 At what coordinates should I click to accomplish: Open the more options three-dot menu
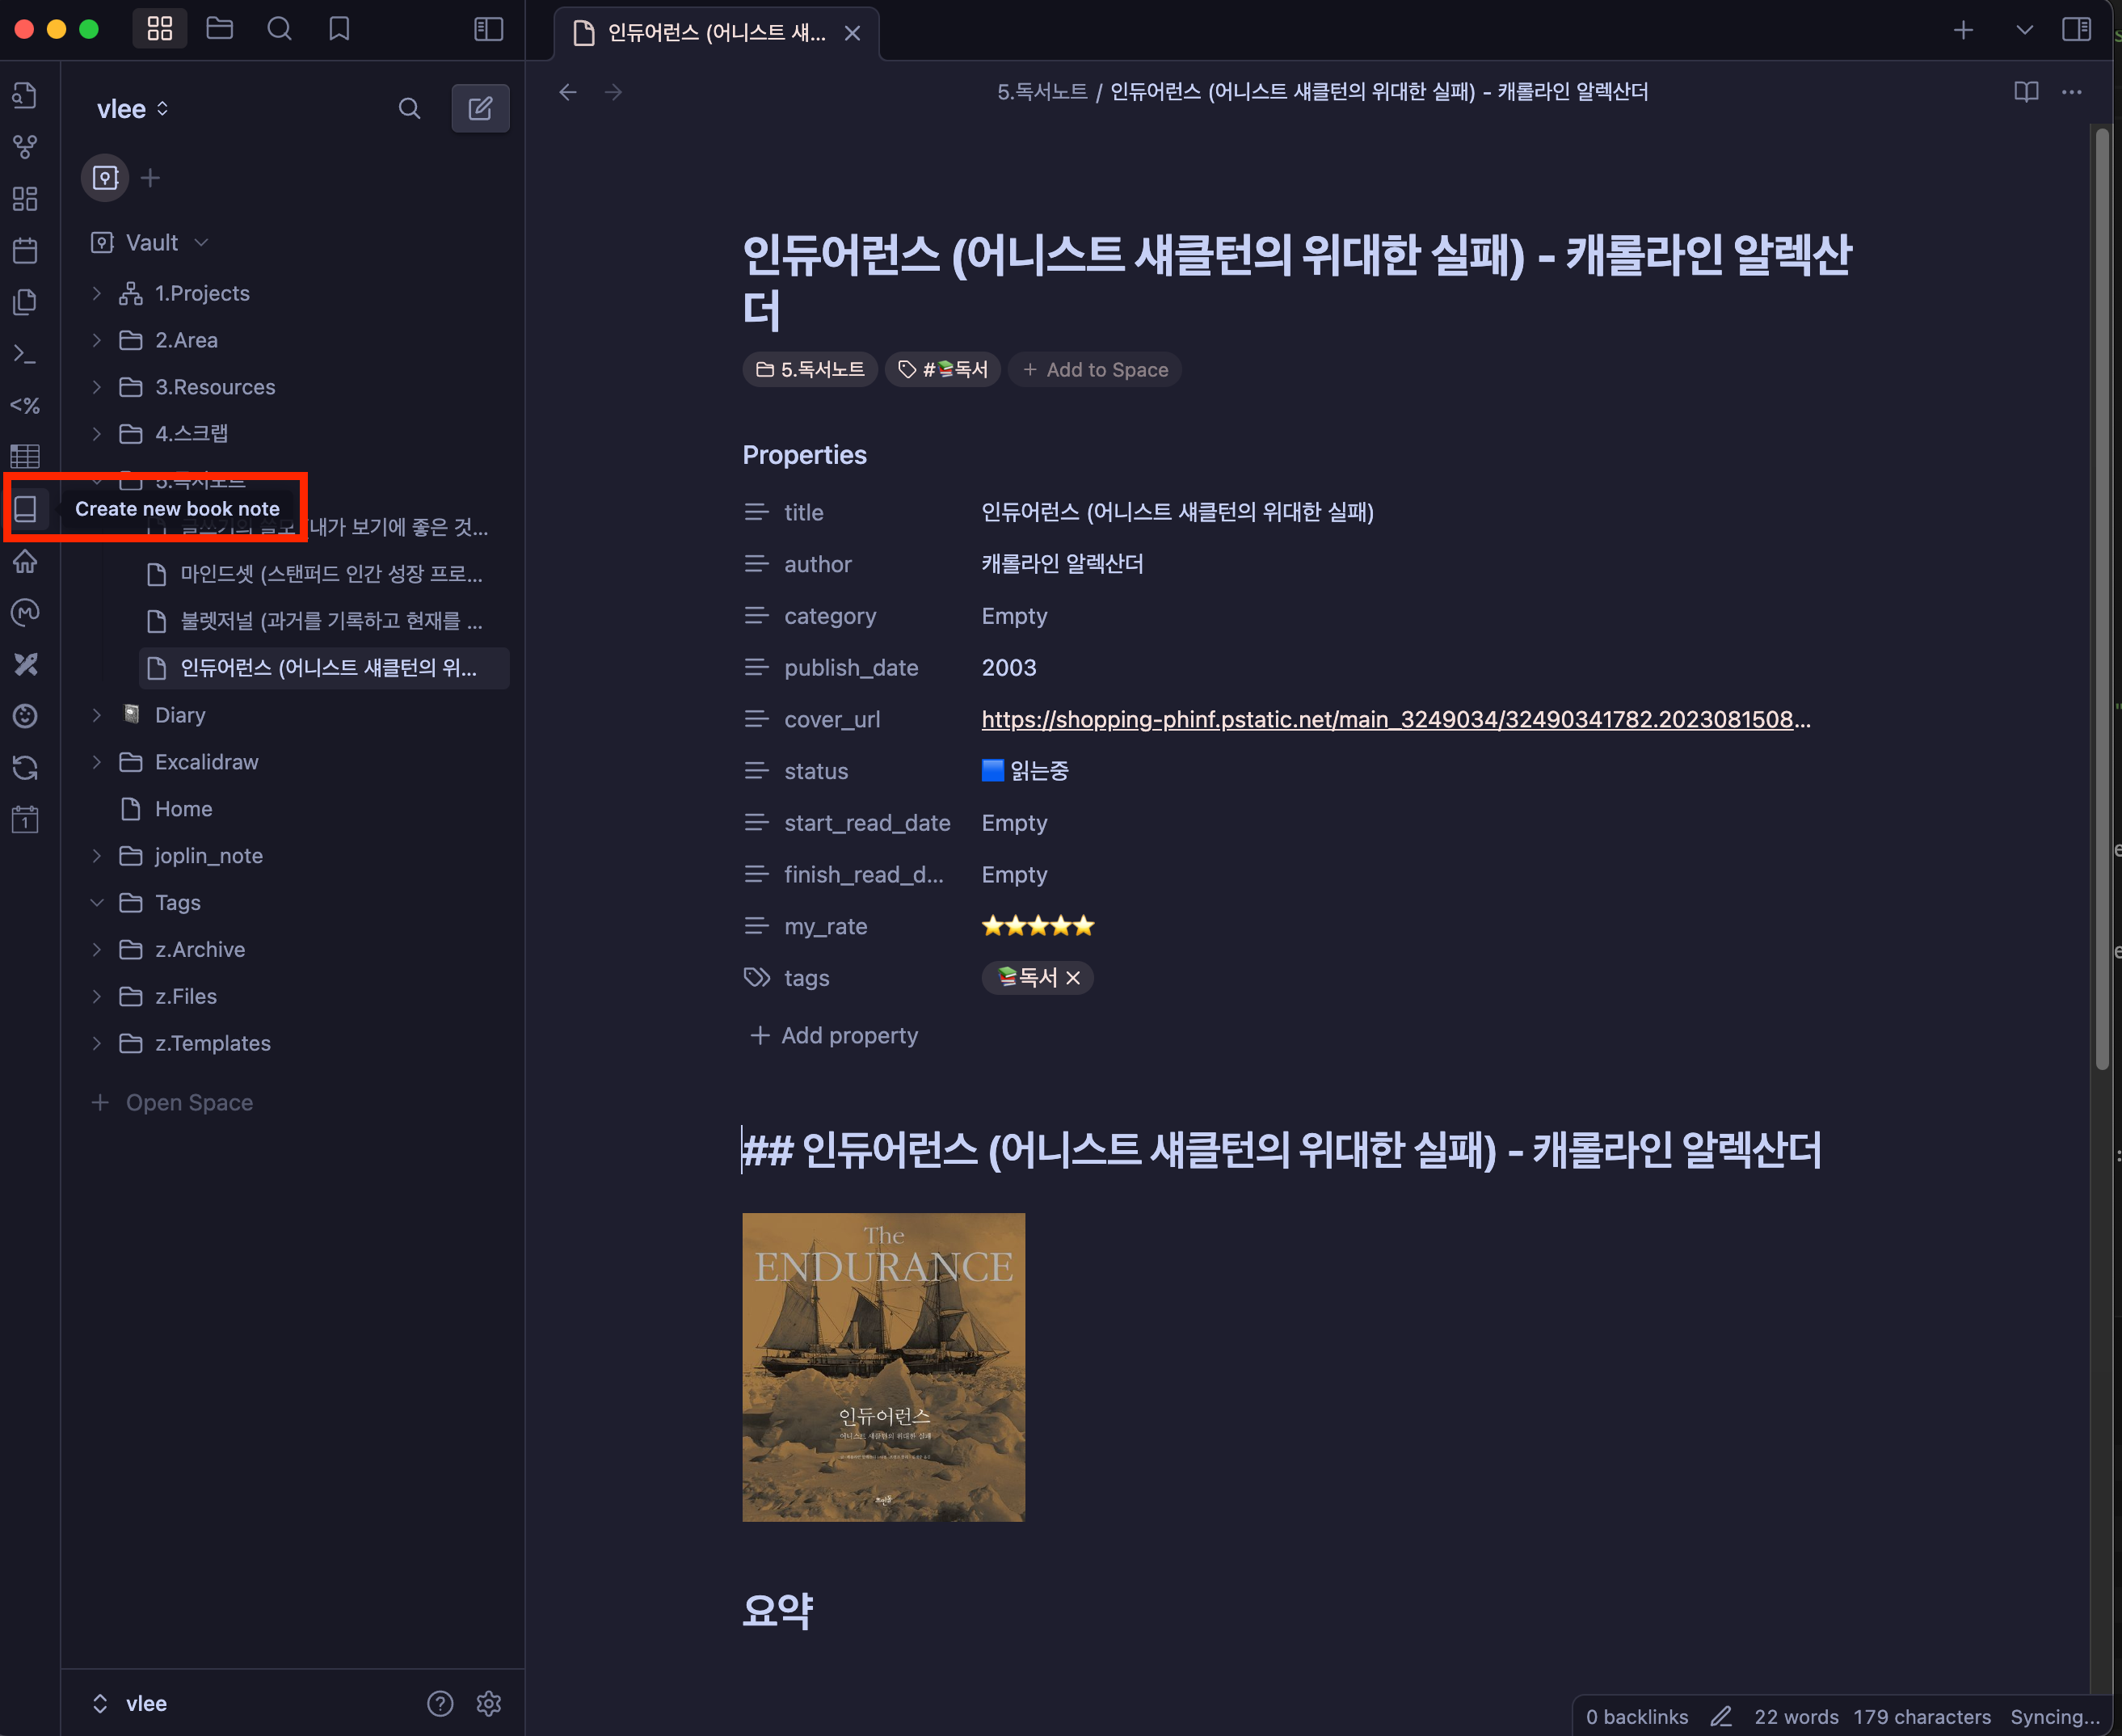2072,92
